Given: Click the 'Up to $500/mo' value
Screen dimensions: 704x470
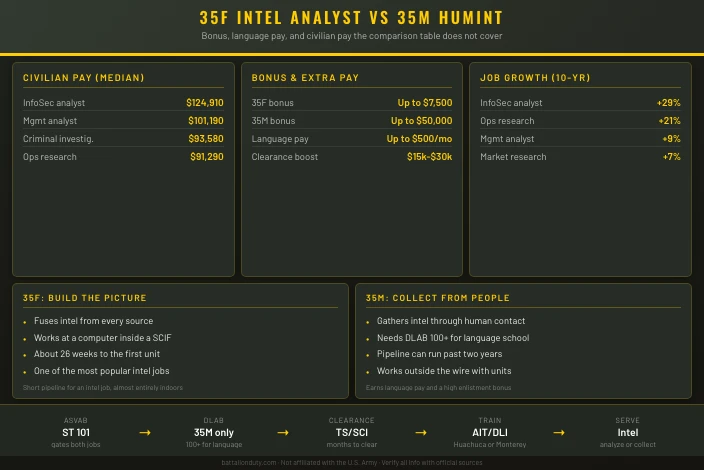Looking at the screenshot, I should pyautogui.click(x=419, y=139).
